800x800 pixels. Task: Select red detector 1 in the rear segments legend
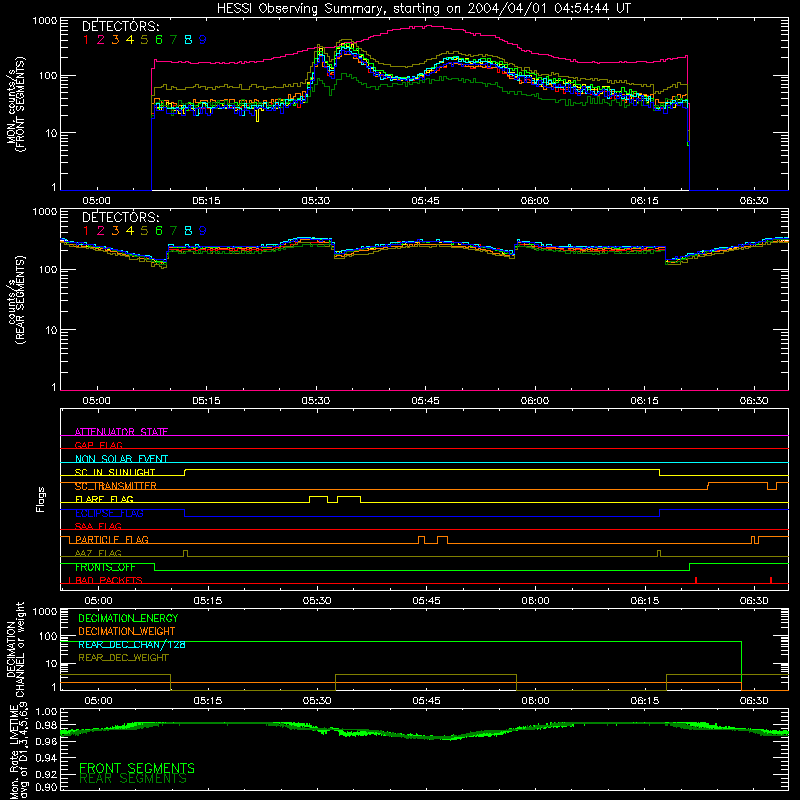tap(86, 231)
